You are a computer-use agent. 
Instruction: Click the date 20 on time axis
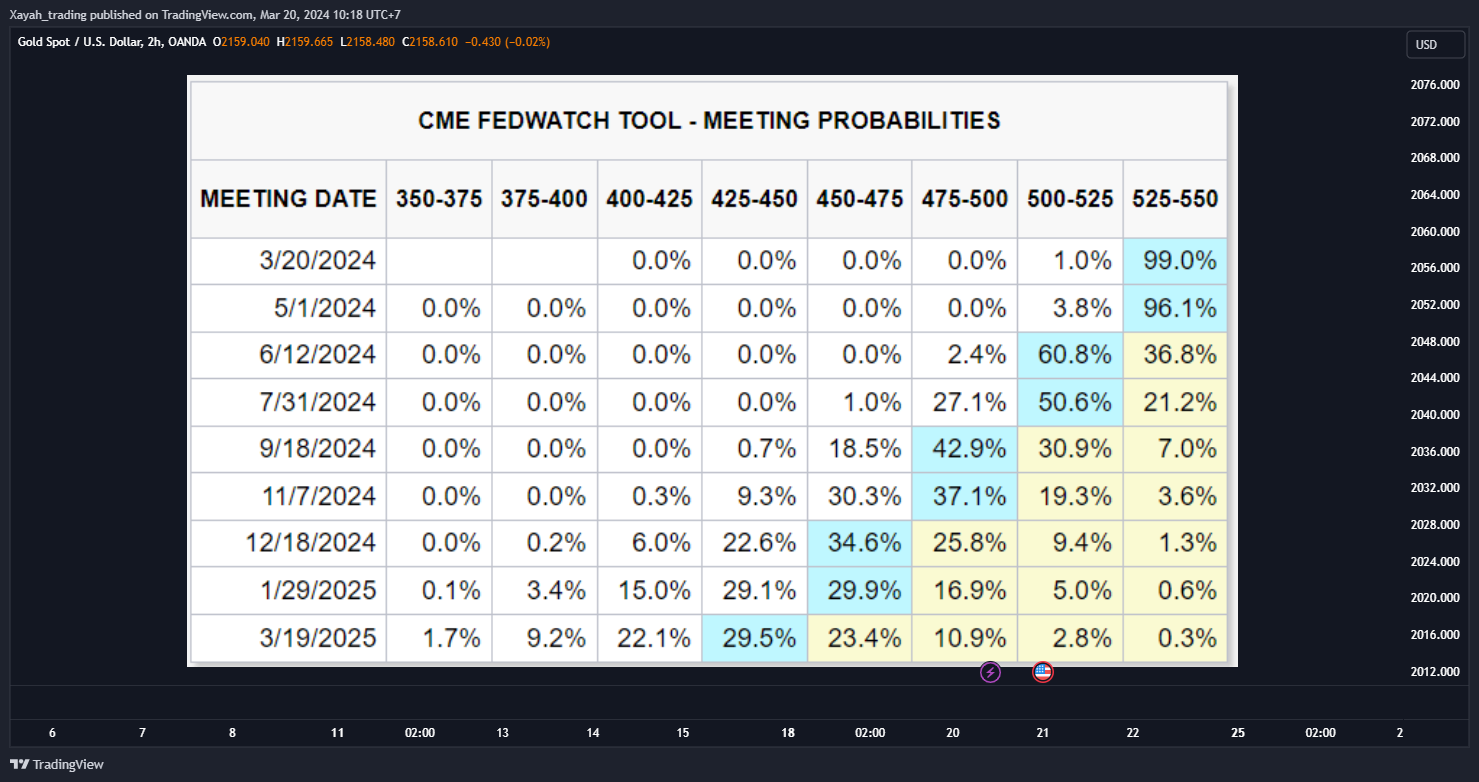coord(952,733)
